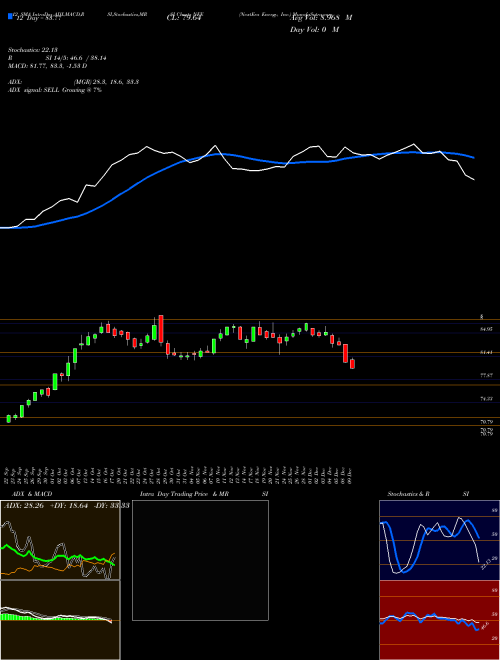Click the tall red candlestick at the chart peak
Image resolution: width=500 pixels, height=660 pixels.
point(161,329)
